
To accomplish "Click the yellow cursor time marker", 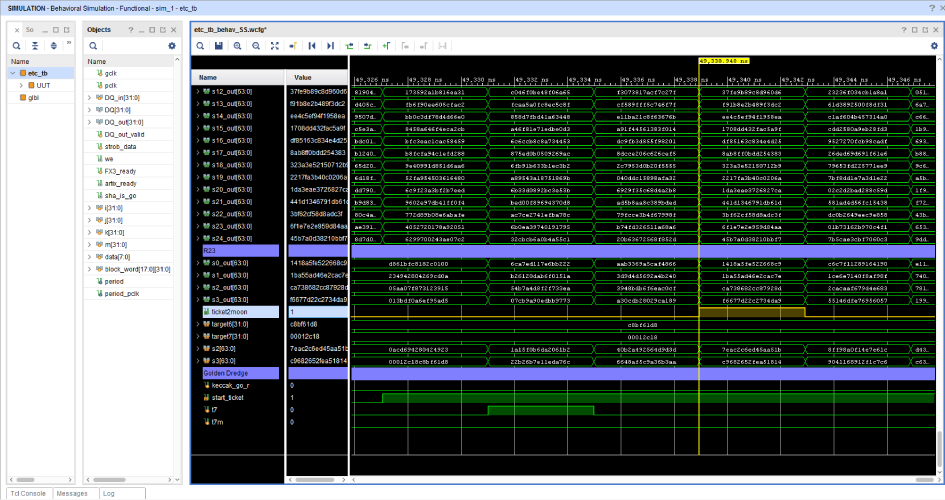I will tap(724, 61).
